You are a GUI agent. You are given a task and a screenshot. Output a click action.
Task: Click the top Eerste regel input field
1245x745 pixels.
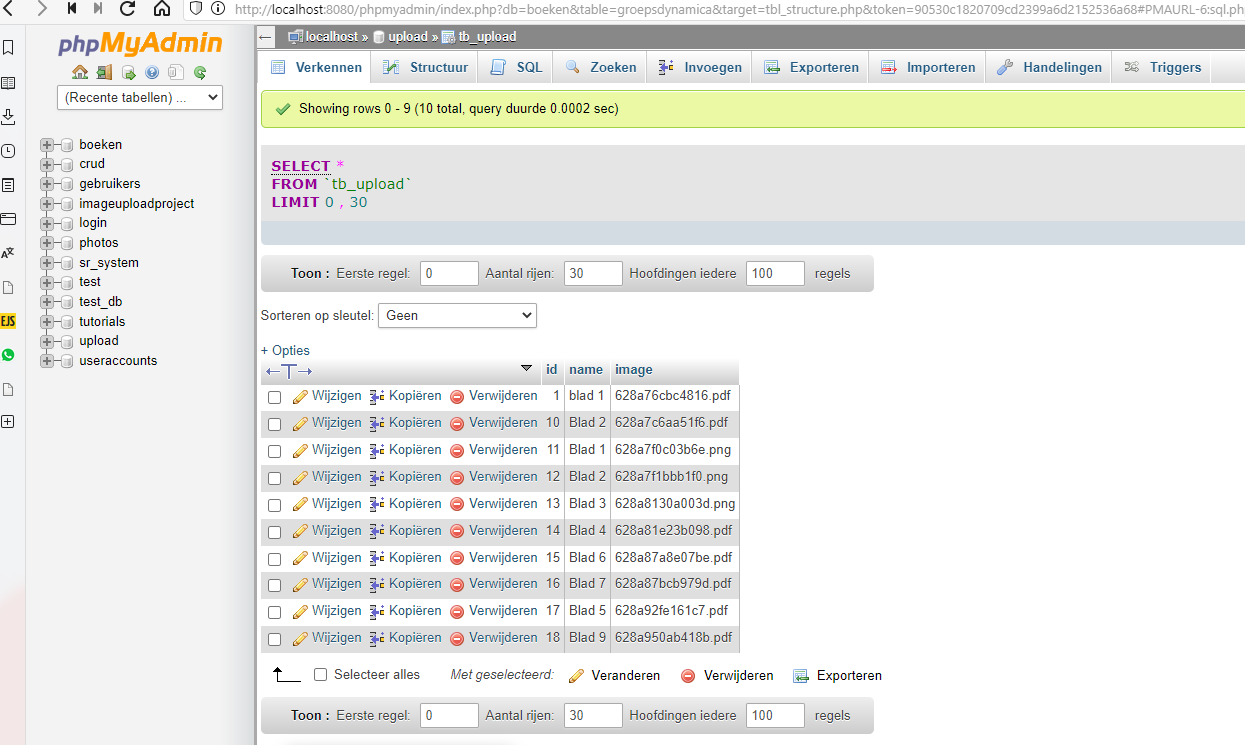coord(449,273)
